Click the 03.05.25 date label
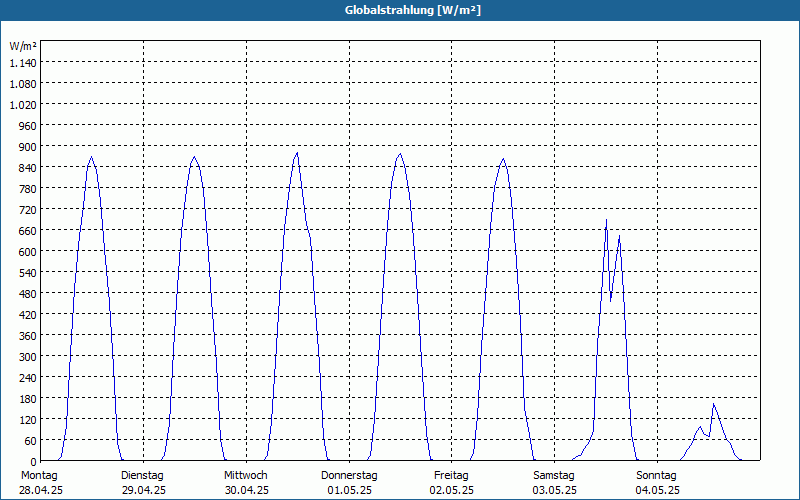Screen dimensions: 800x500 (555, 490)
